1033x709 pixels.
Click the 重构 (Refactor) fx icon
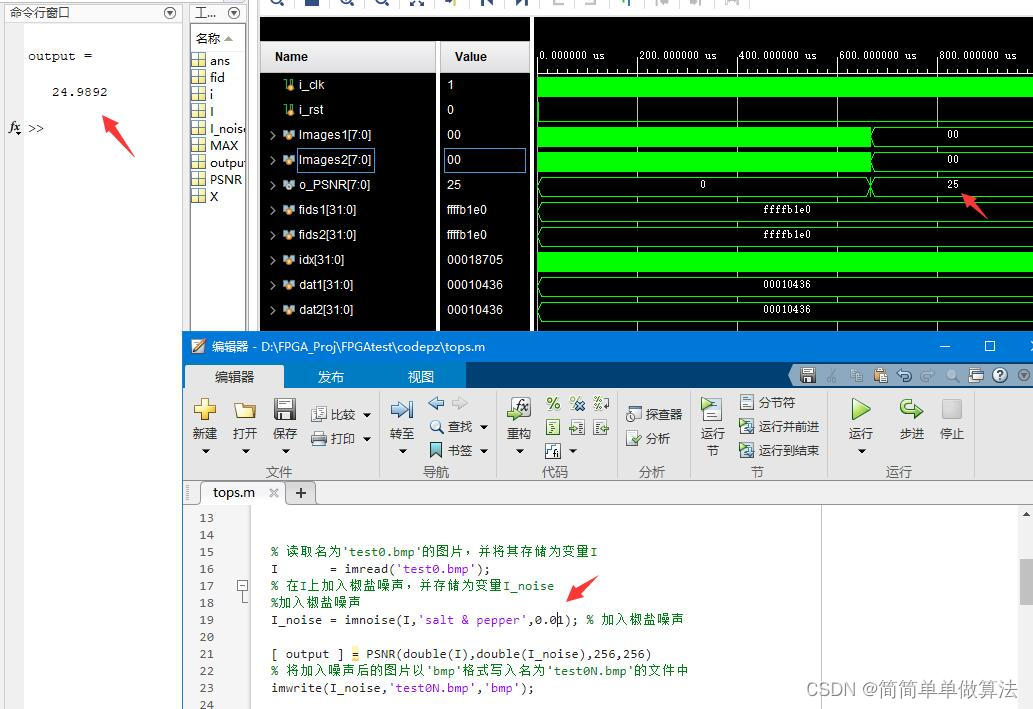pos(519,409)
